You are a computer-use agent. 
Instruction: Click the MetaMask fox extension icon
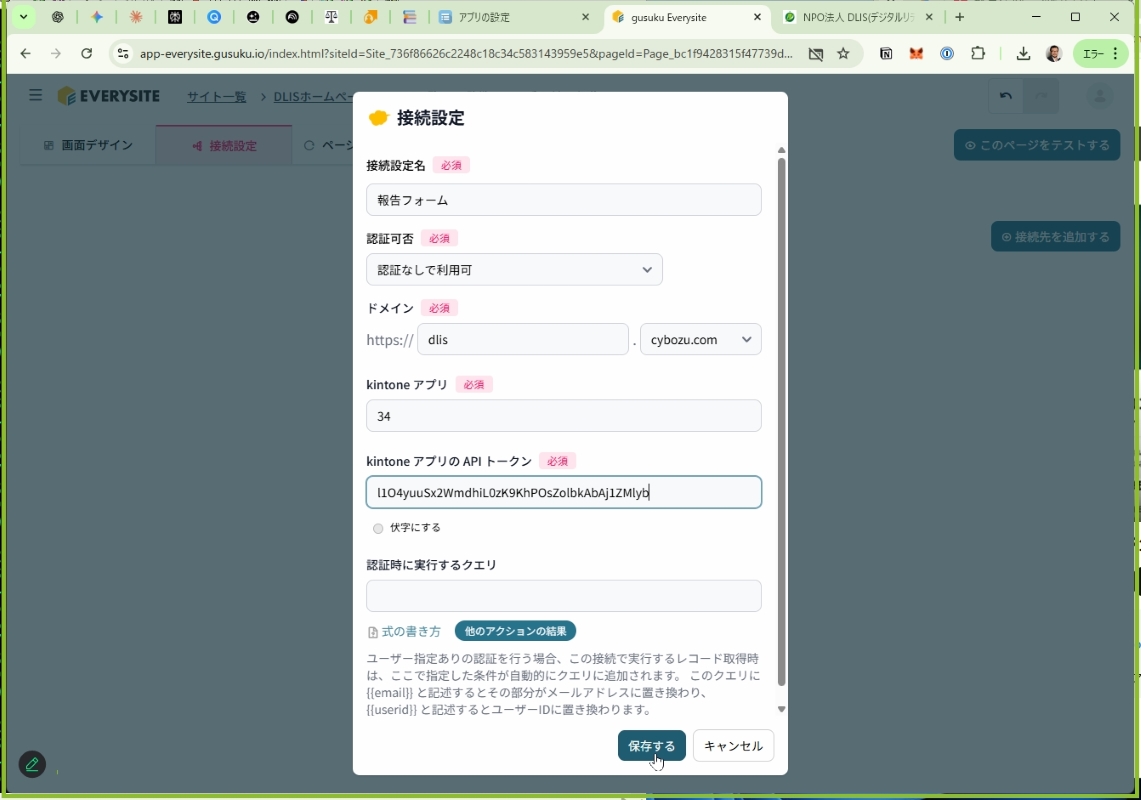pyautogui.click(x=916, y=53)
